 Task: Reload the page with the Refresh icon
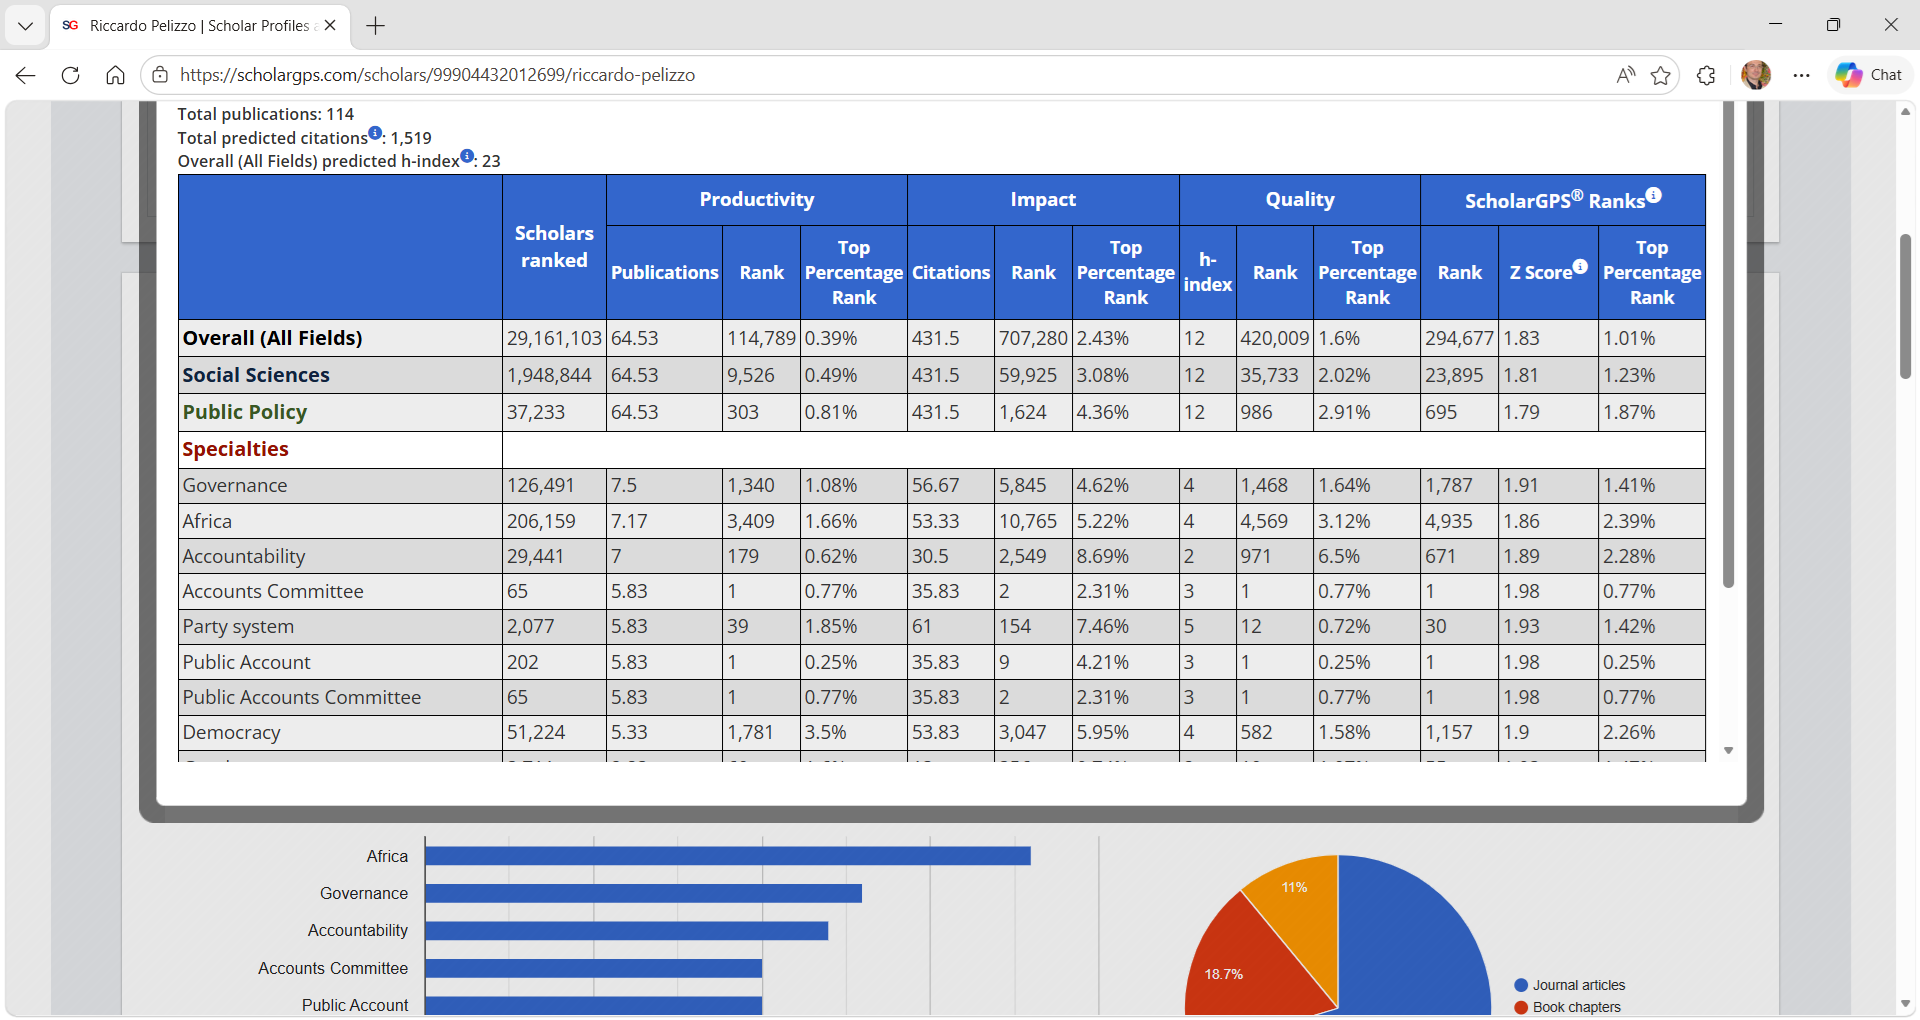[x=70, y=75]
